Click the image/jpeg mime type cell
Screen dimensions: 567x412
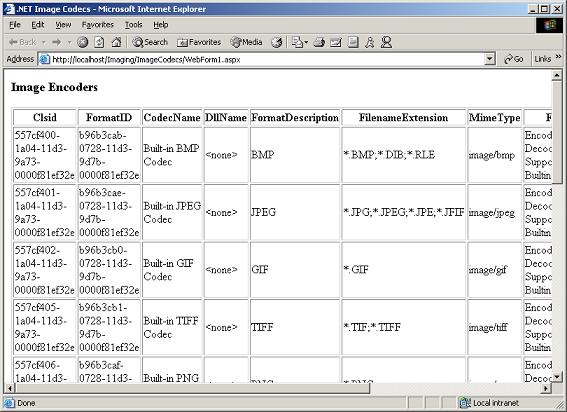coord(495,212)
